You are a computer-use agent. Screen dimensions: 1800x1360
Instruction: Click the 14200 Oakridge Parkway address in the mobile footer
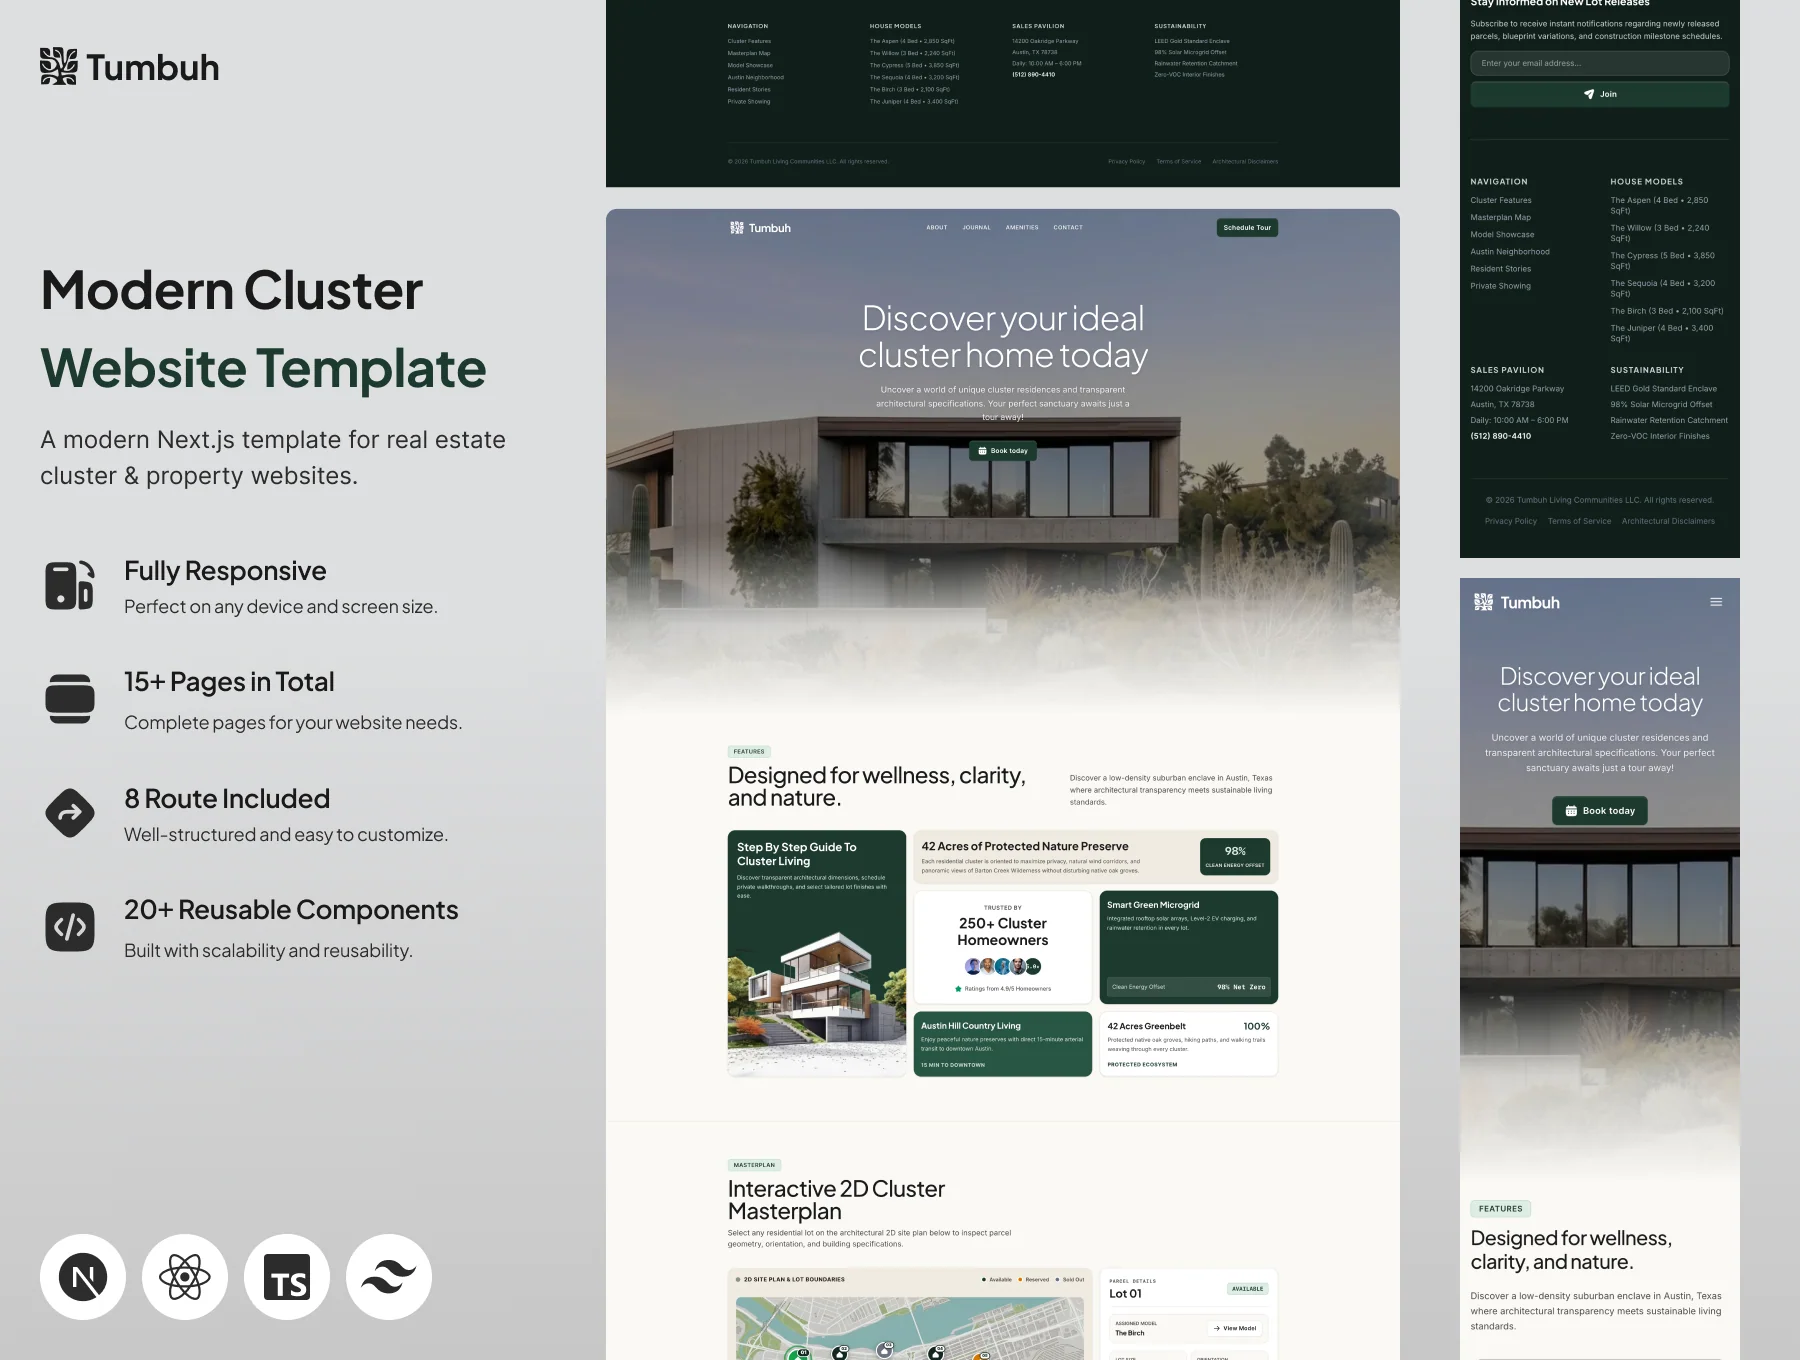1517,388
